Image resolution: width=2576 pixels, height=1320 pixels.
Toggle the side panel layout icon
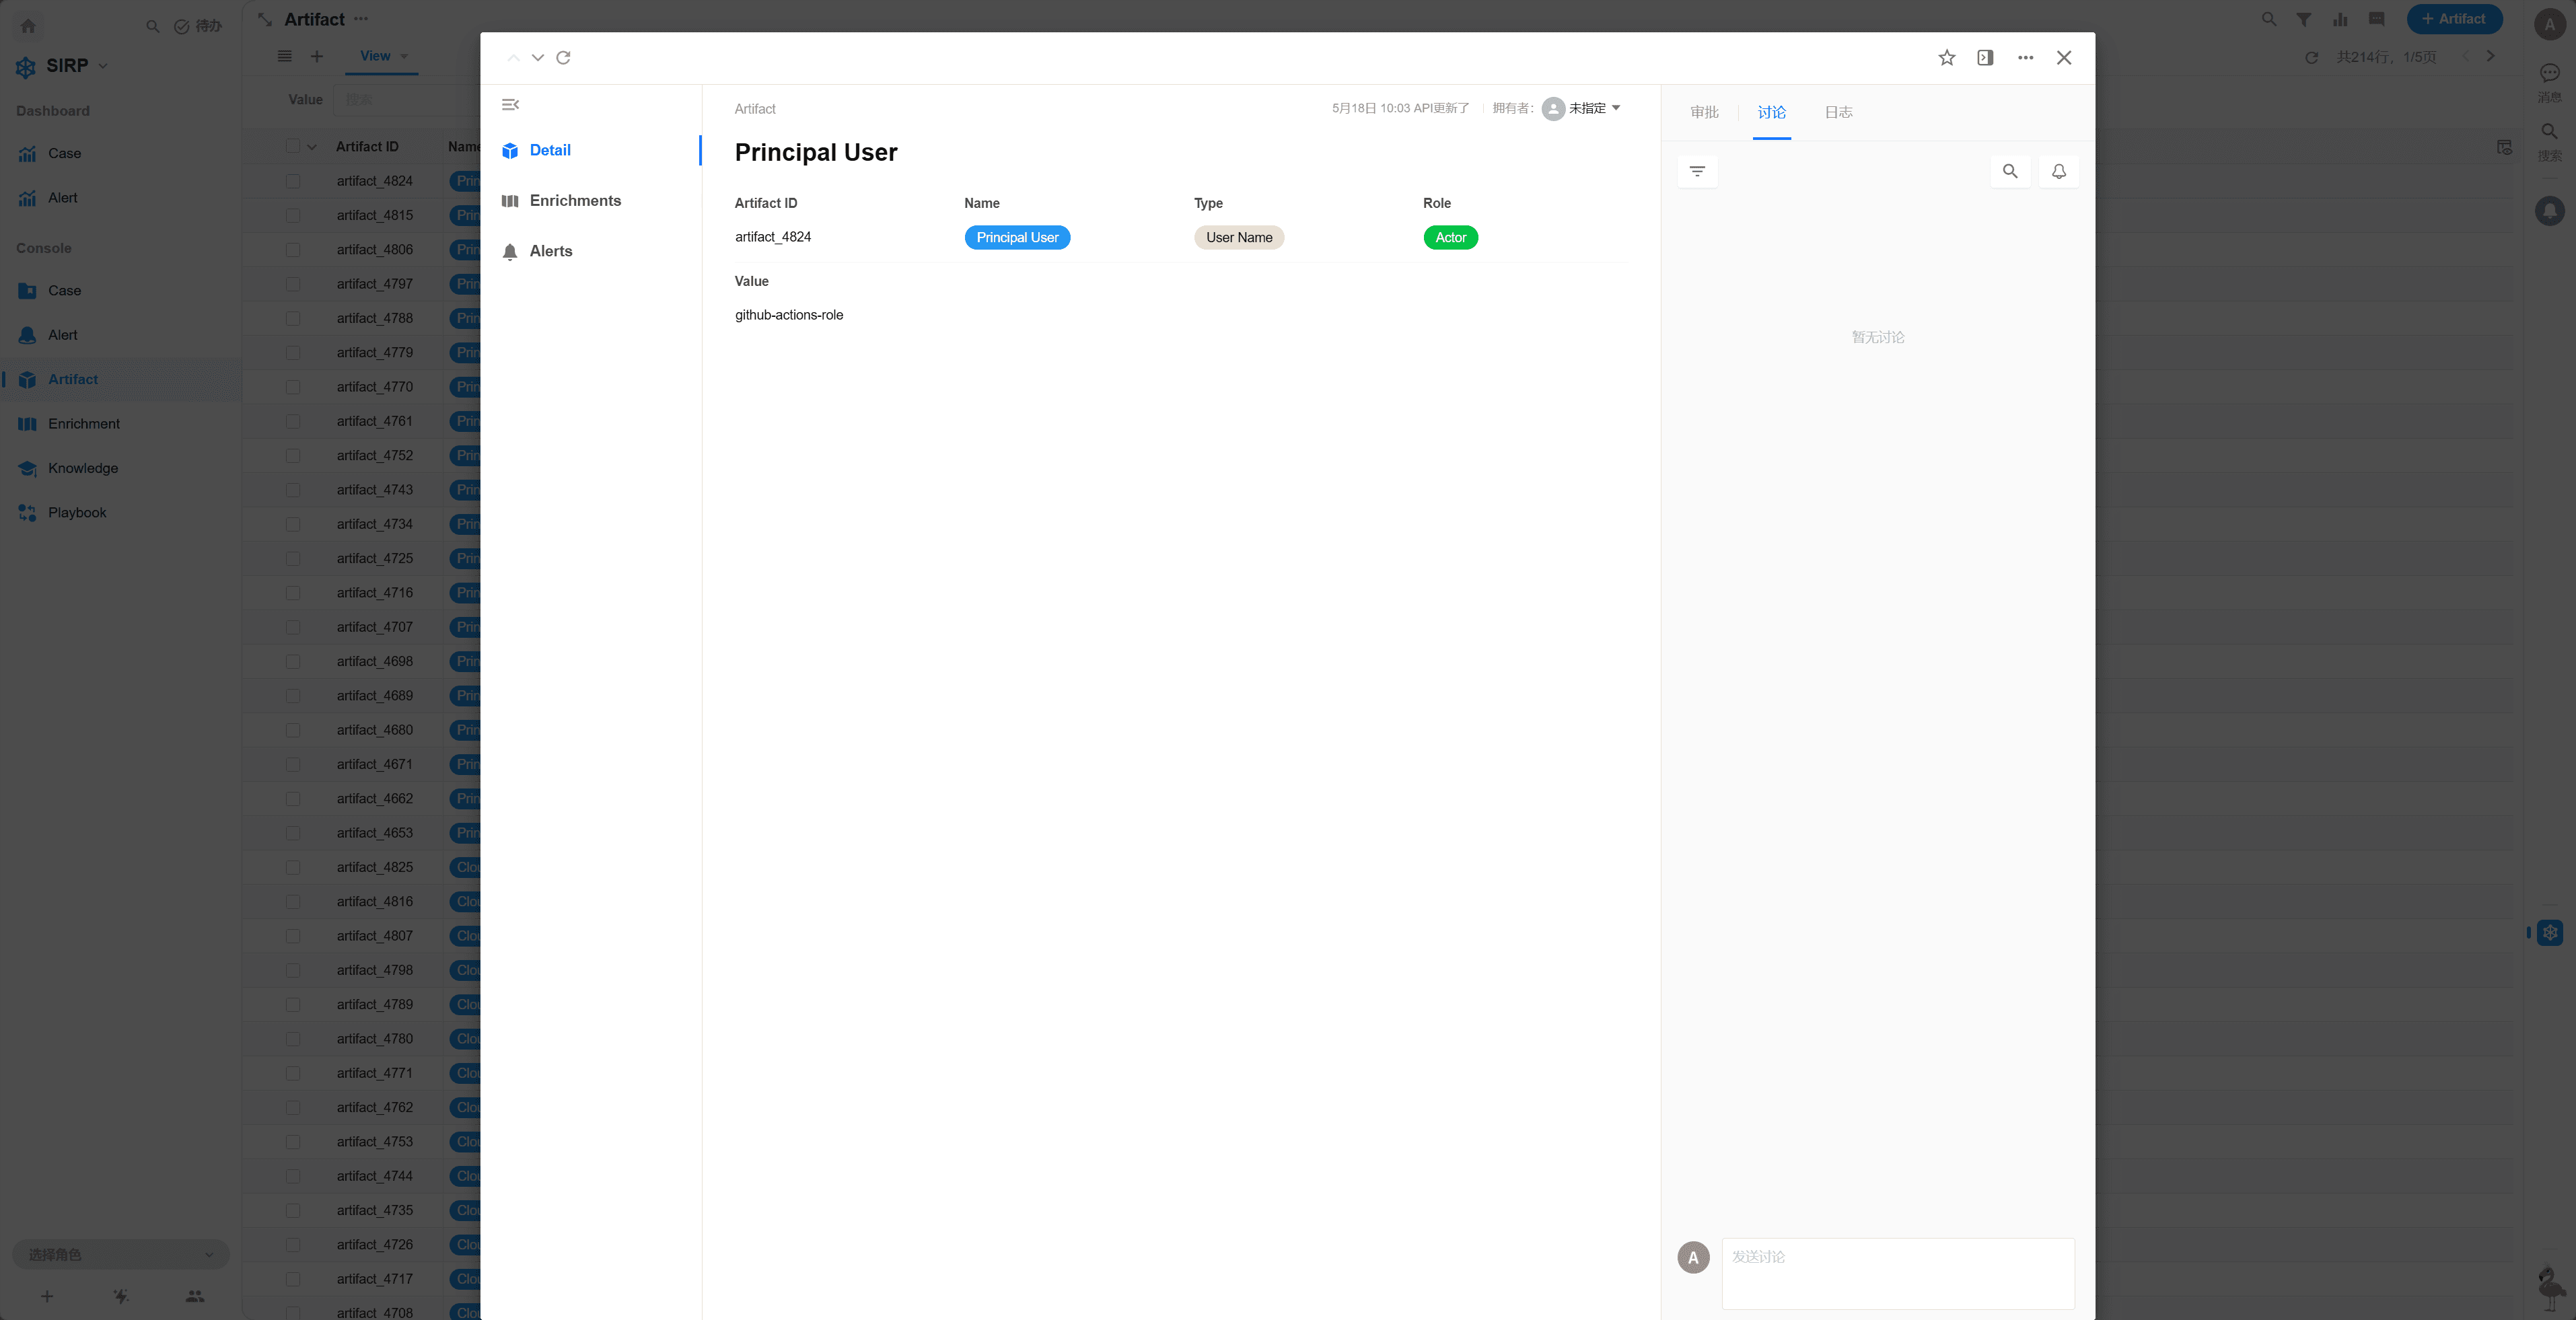[1985, 58]
